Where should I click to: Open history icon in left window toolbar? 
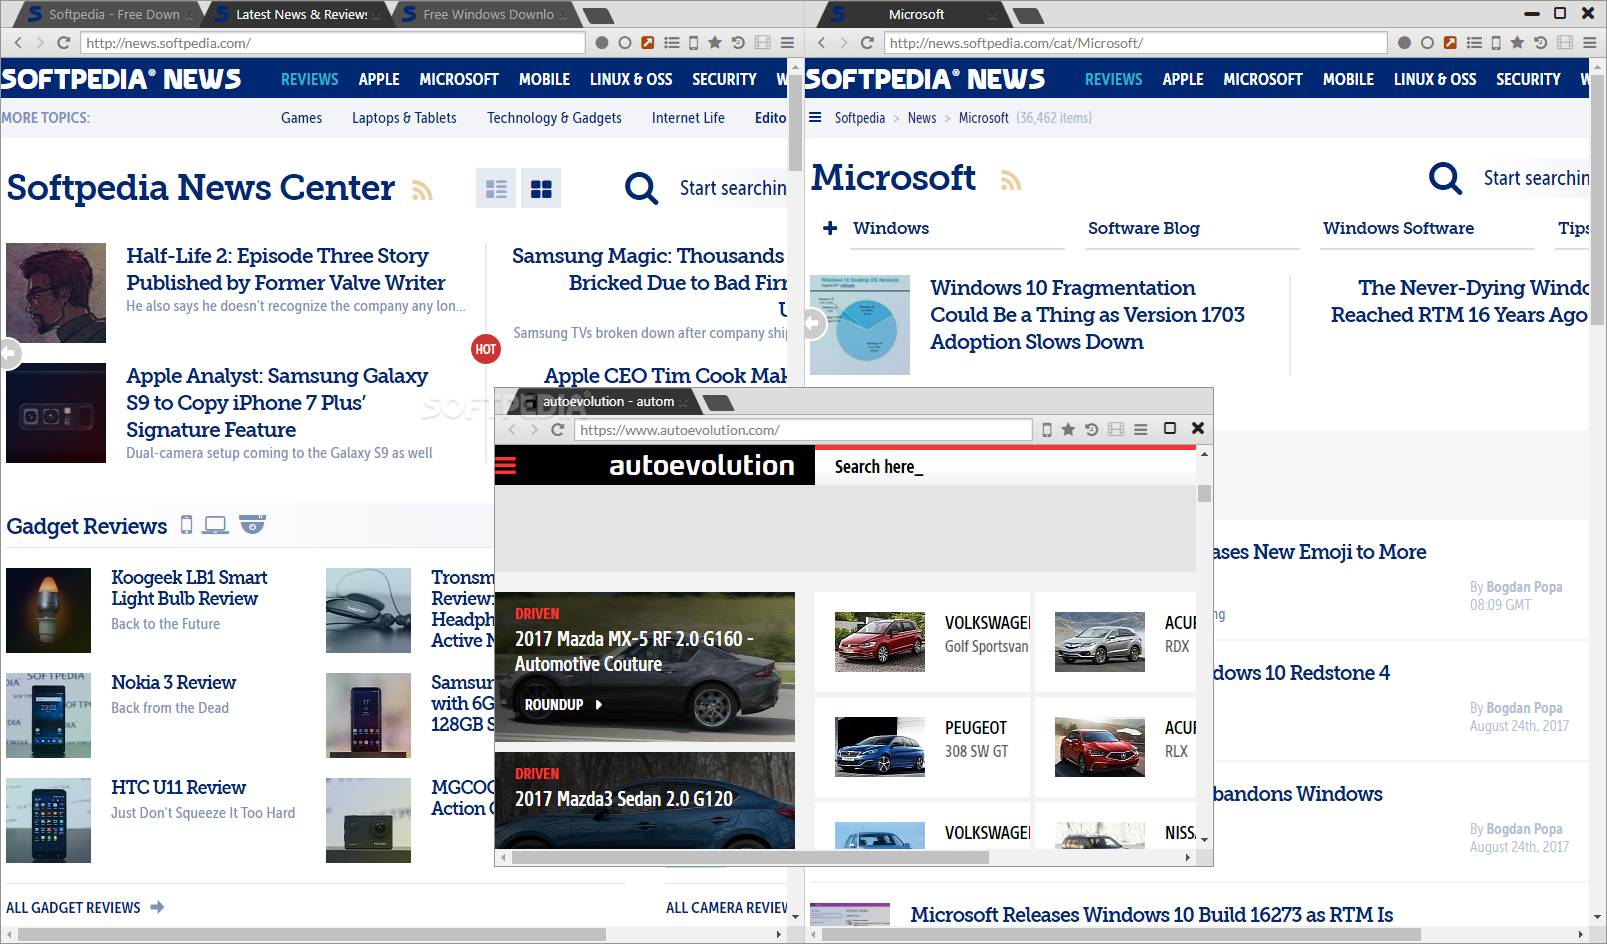738,43
